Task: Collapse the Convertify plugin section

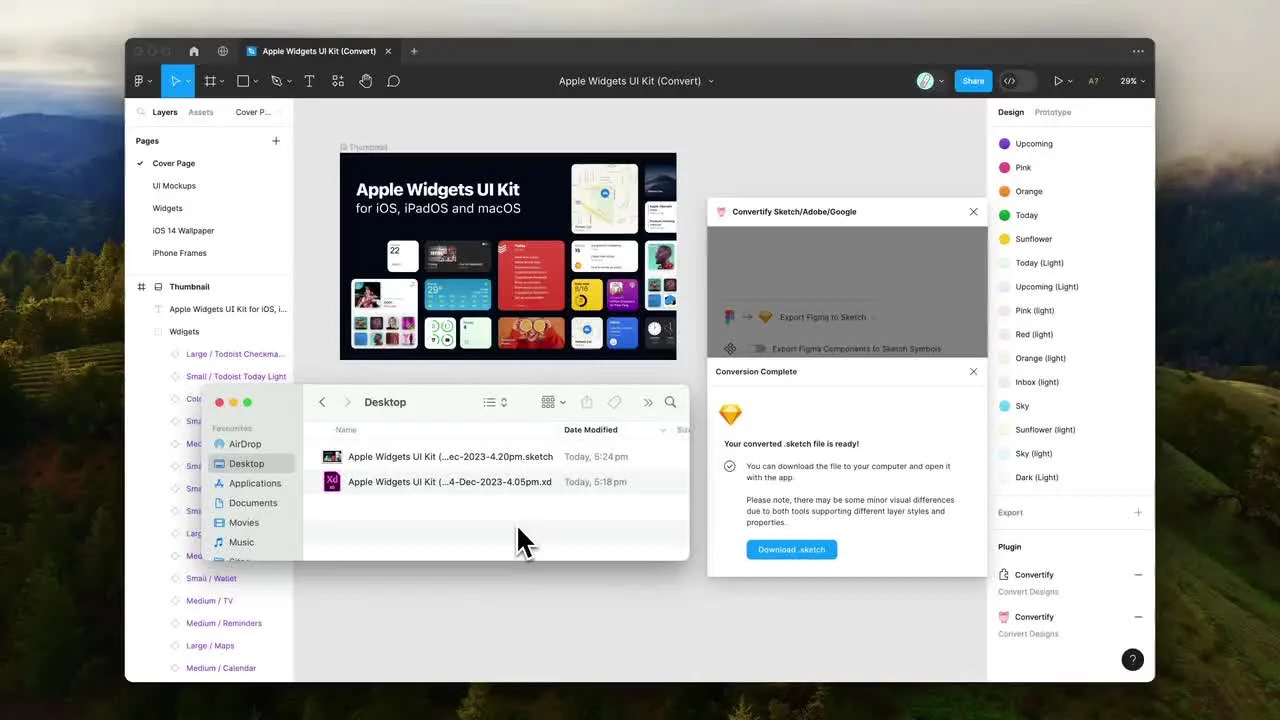Action: coord(1138,575)
